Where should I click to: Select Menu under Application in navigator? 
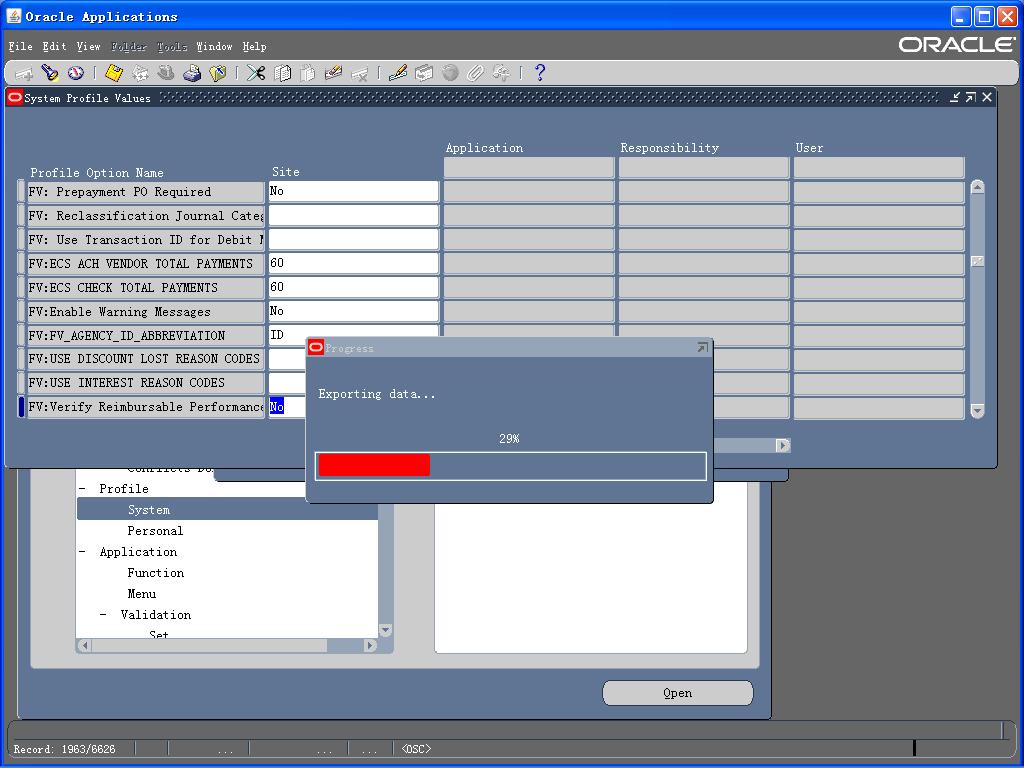point(142,594)
